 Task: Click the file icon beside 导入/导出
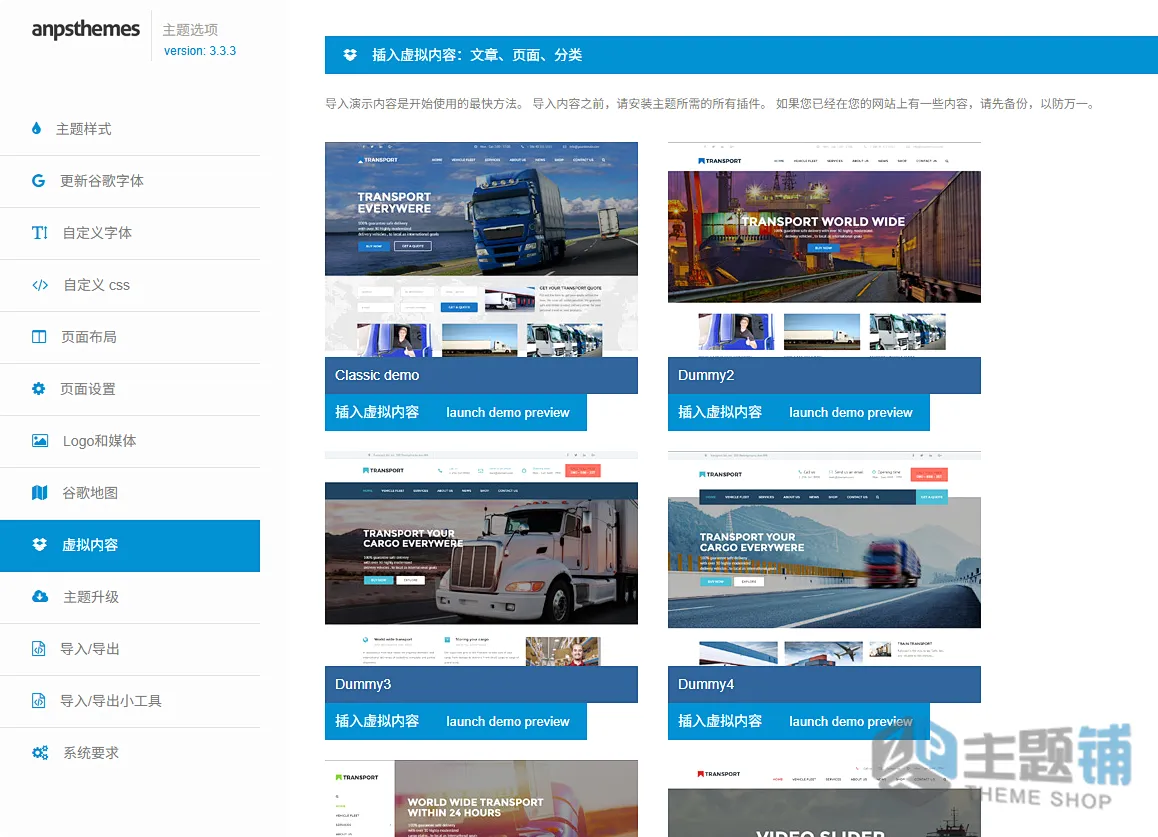coord(38,649)
